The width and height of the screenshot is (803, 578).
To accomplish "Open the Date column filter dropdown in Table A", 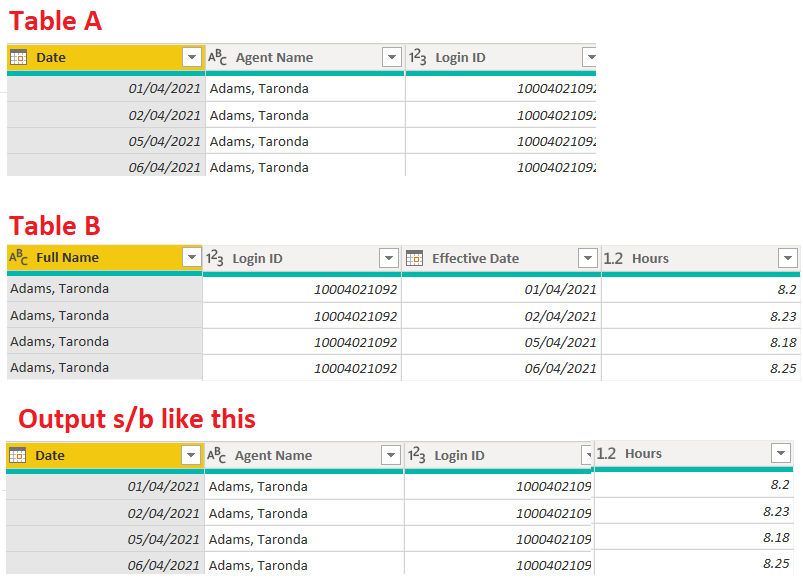I will pos(192,57).
